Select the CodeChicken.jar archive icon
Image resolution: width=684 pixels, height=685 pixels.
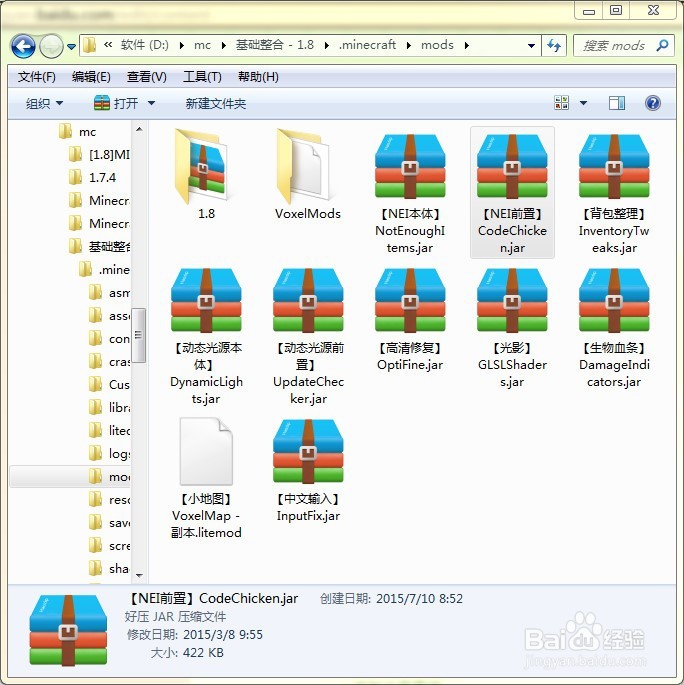point(512,166)
